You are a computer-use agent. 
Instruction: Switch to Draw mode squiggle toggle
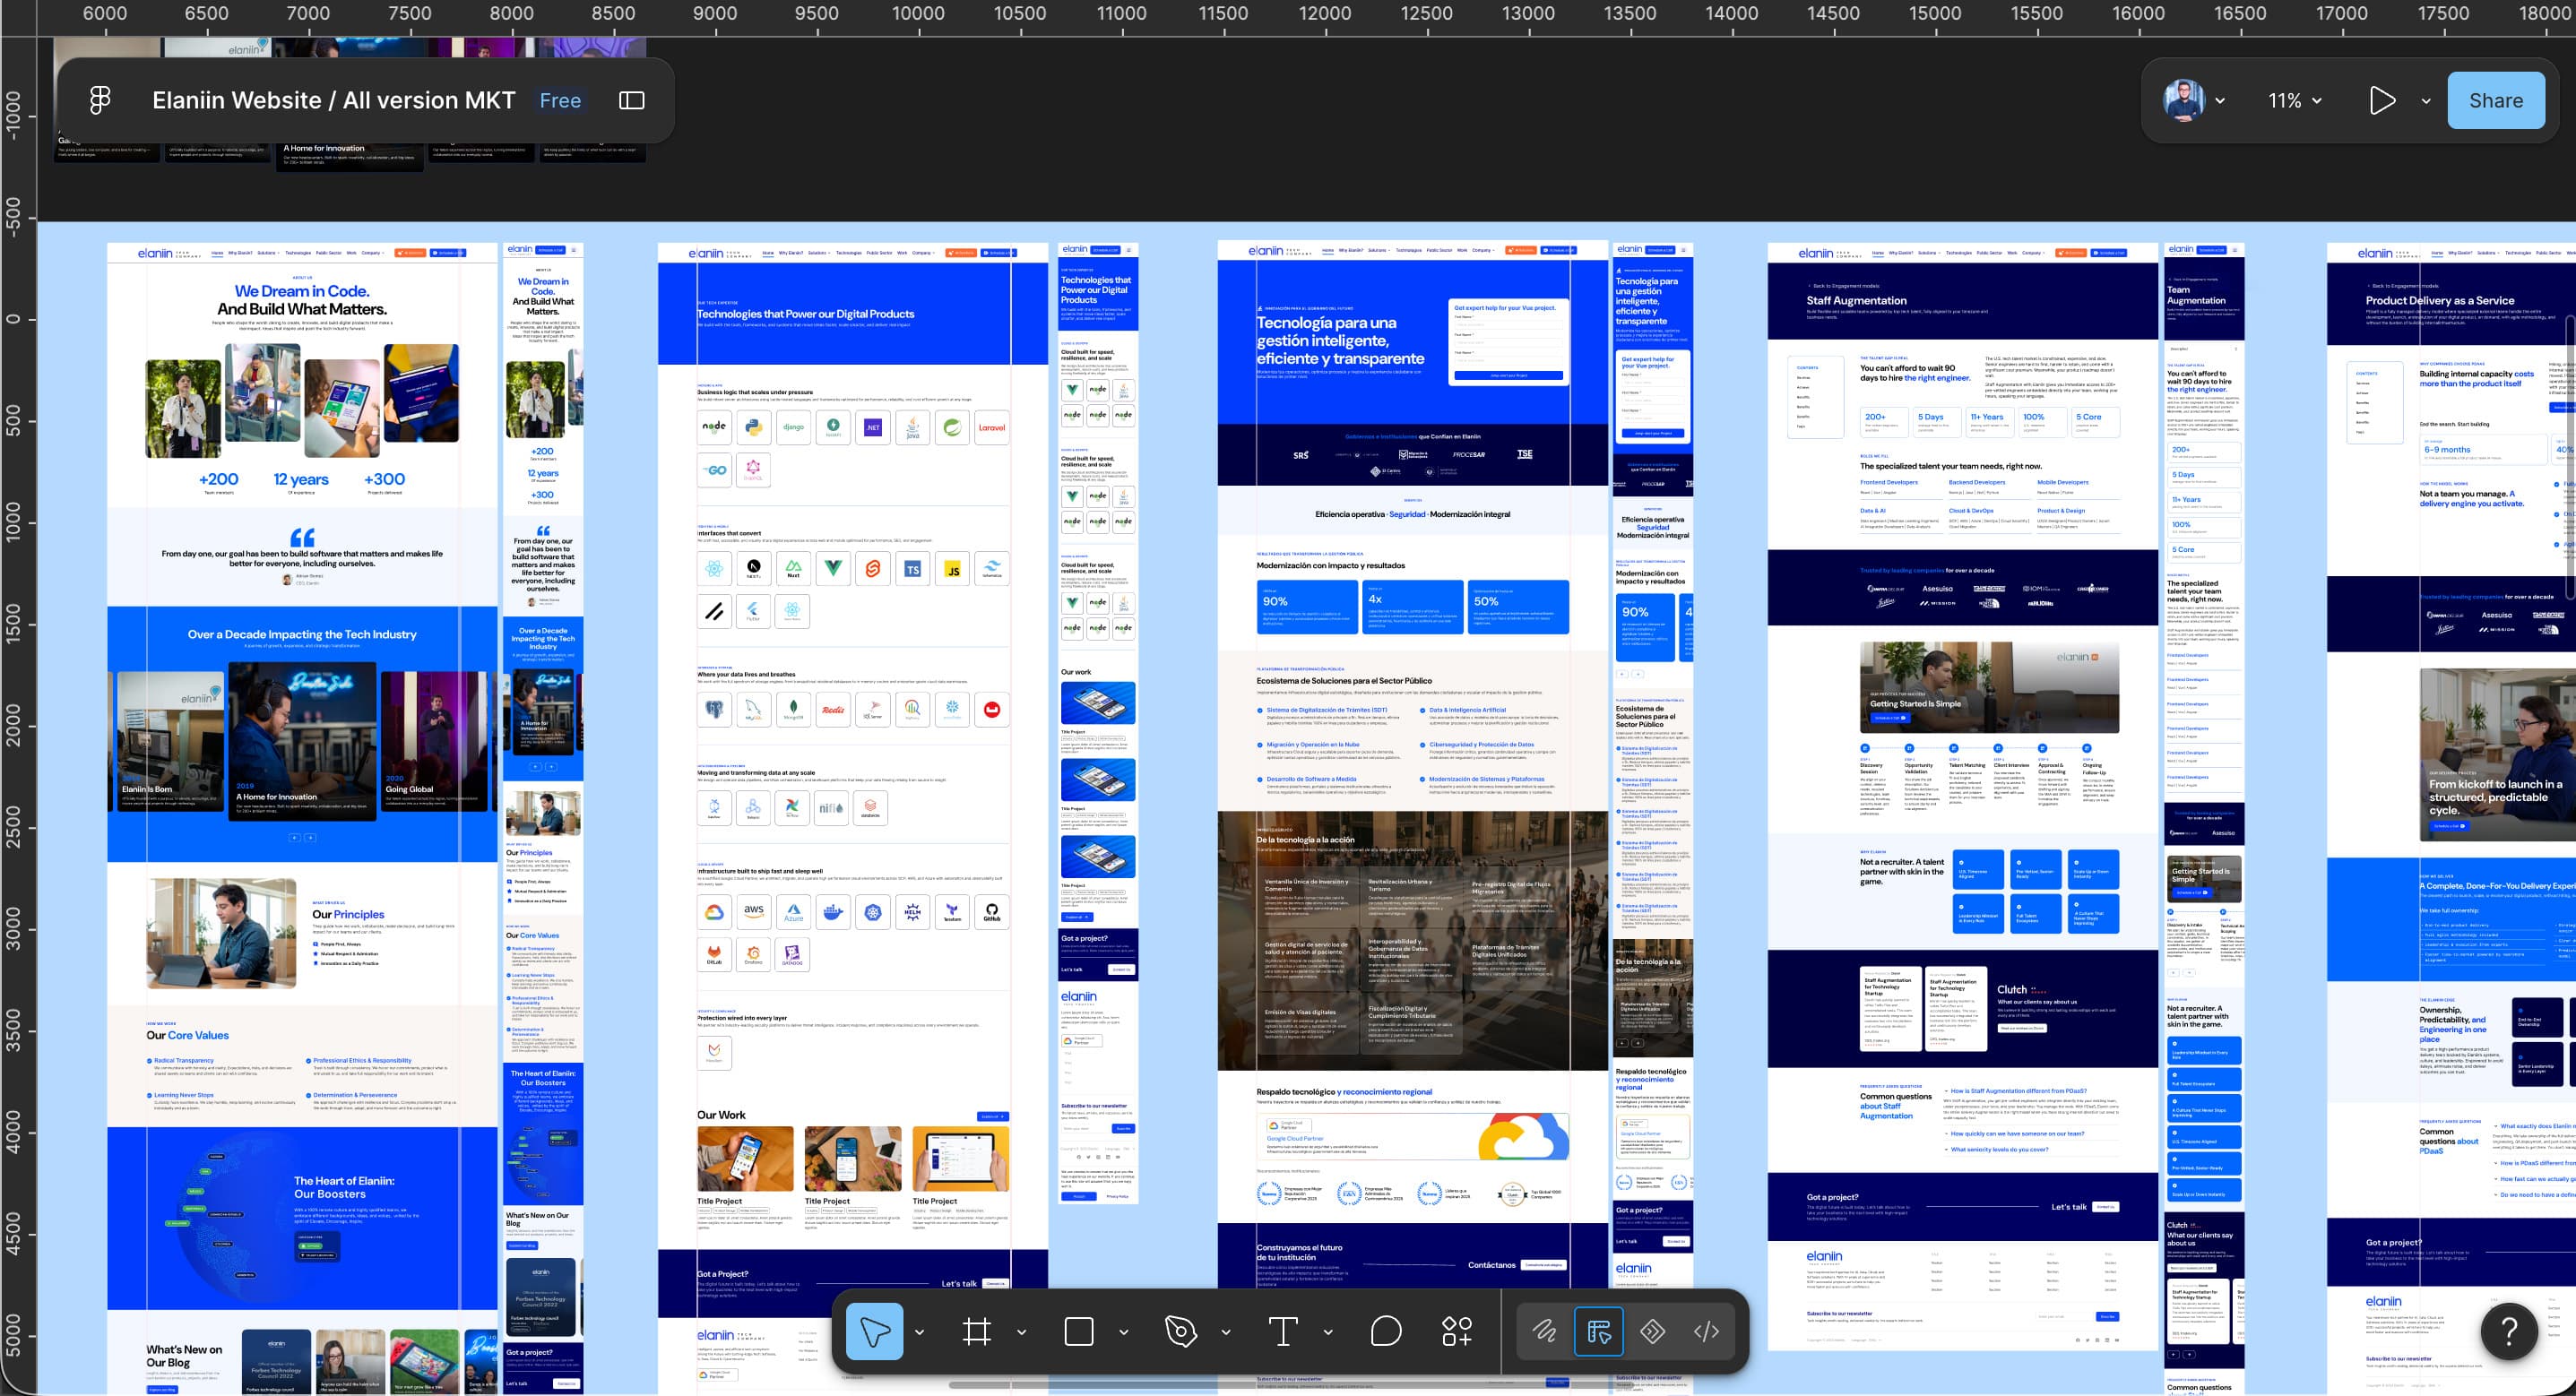tap(1545, 1331)
